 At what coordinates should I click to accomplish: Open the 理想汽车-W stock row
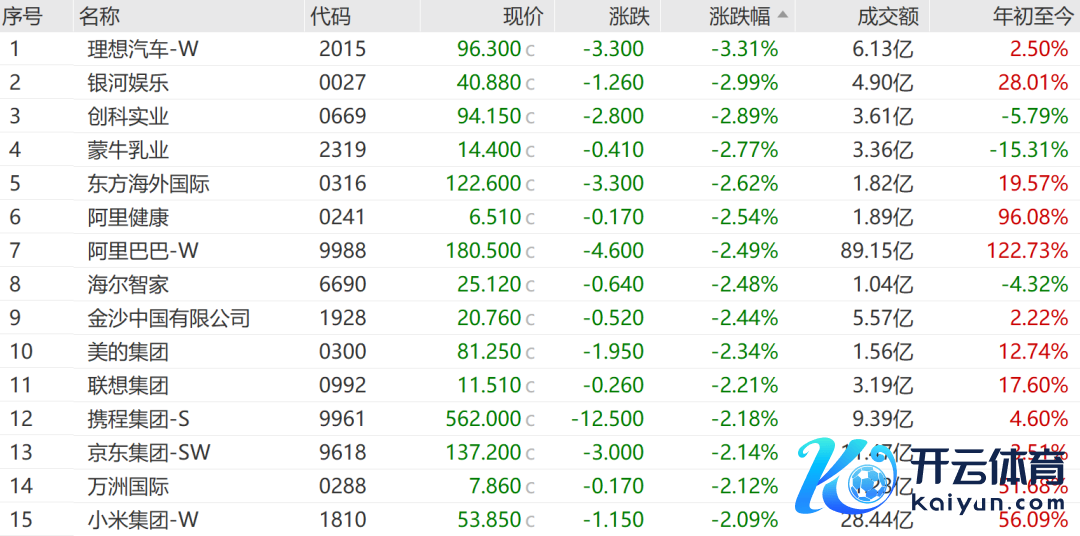(143, 49)
